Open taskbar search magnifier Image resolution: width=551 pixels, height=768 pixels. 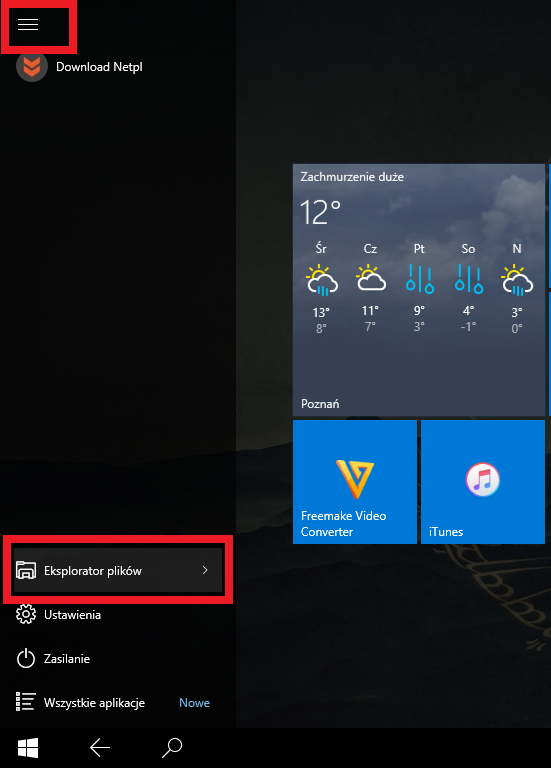[172, 748]
